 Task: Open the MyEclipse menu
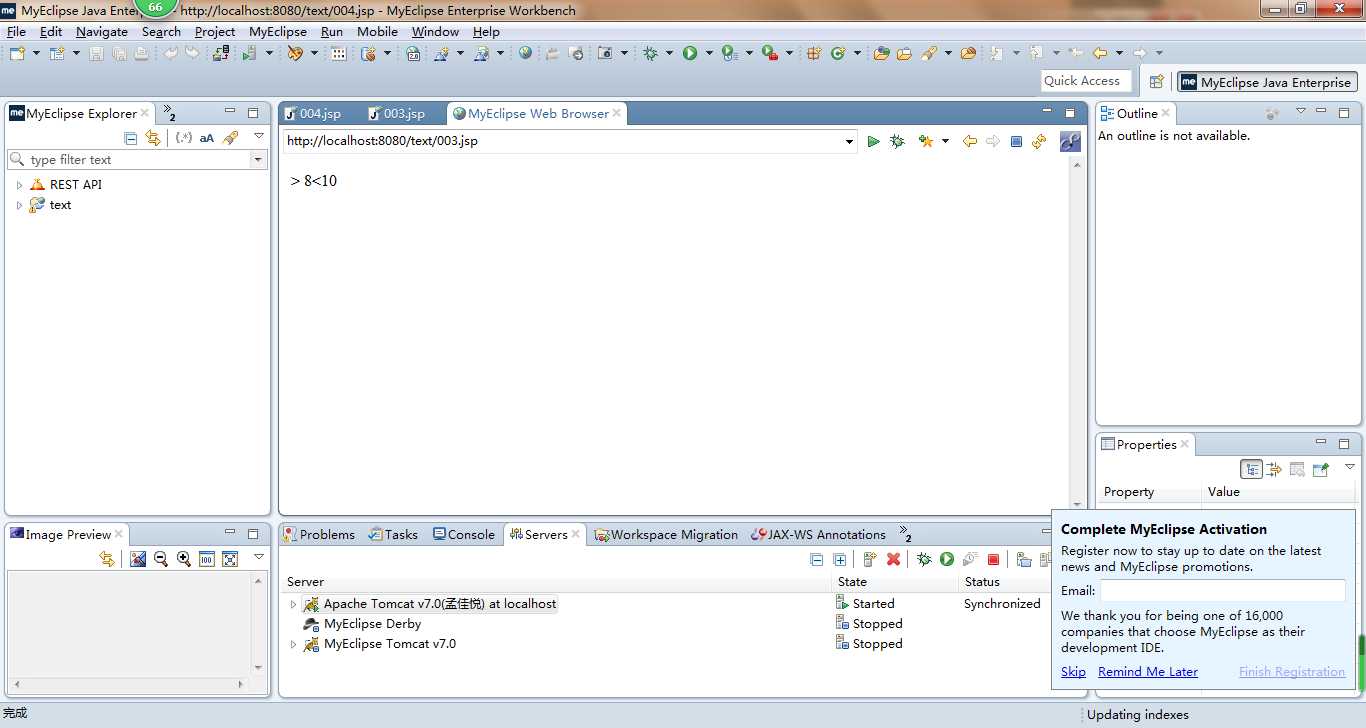[x=278, y=32]
